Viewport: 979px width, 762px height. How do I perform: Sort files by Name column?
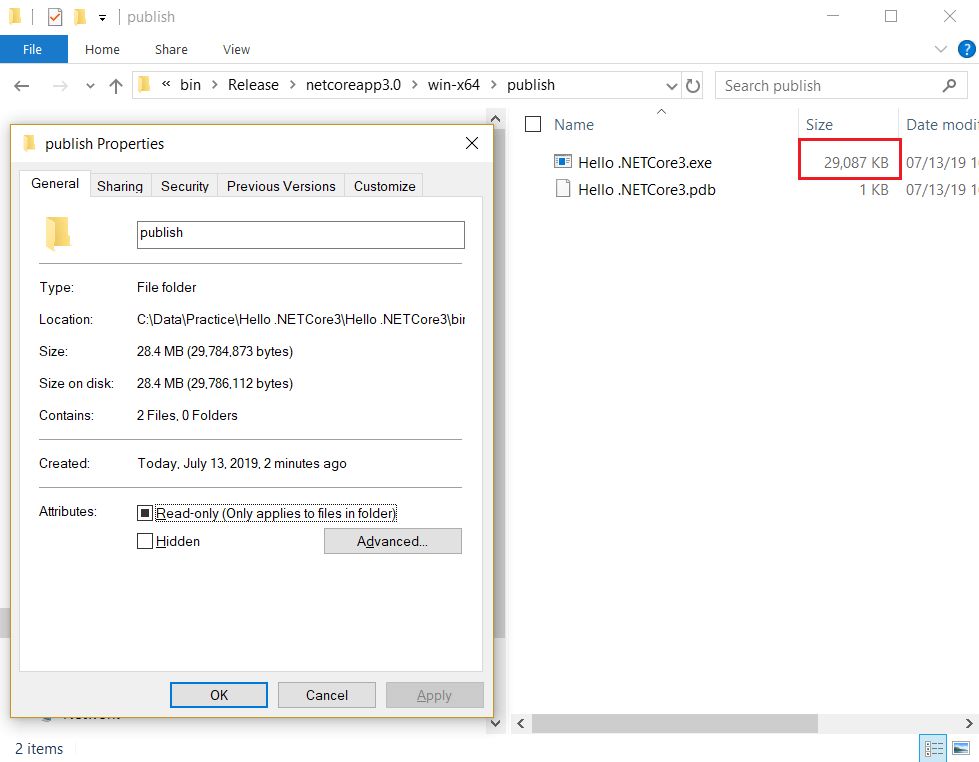click(x=574, y=124)
